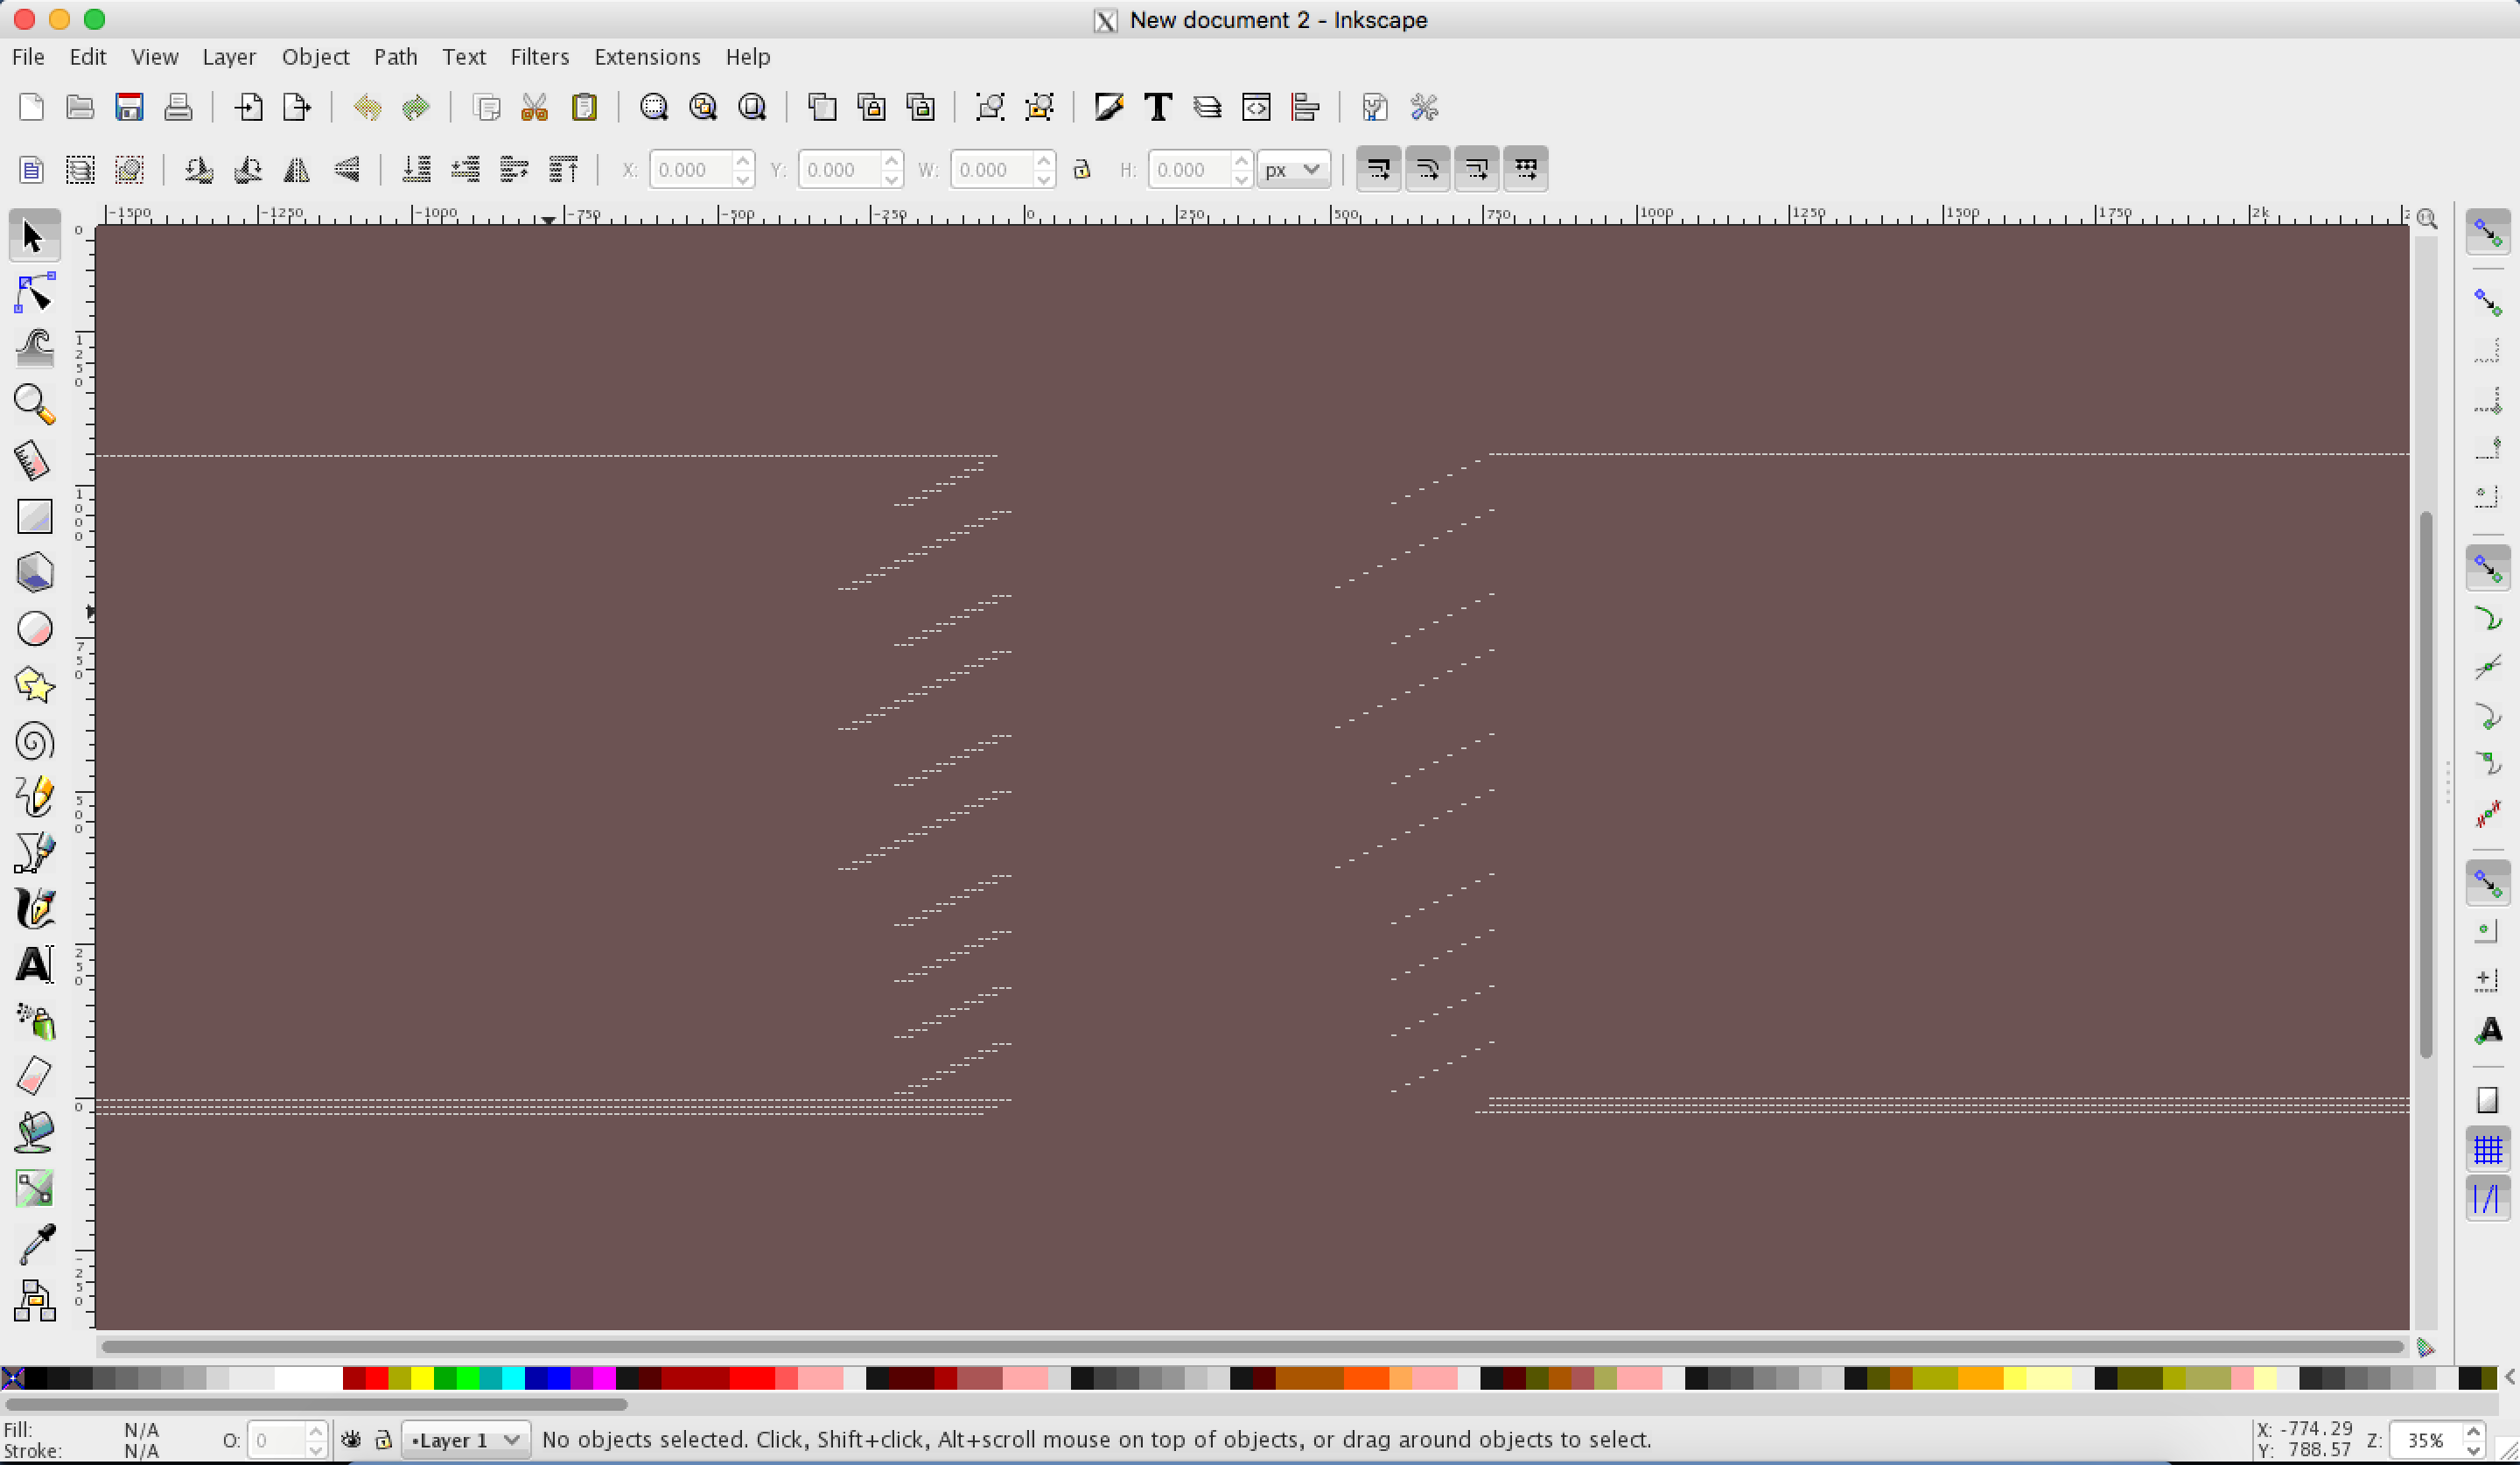Select the Spiral tool
Image resolution: width=2520 pixels, height=1465 pixels.
(34, 741)
